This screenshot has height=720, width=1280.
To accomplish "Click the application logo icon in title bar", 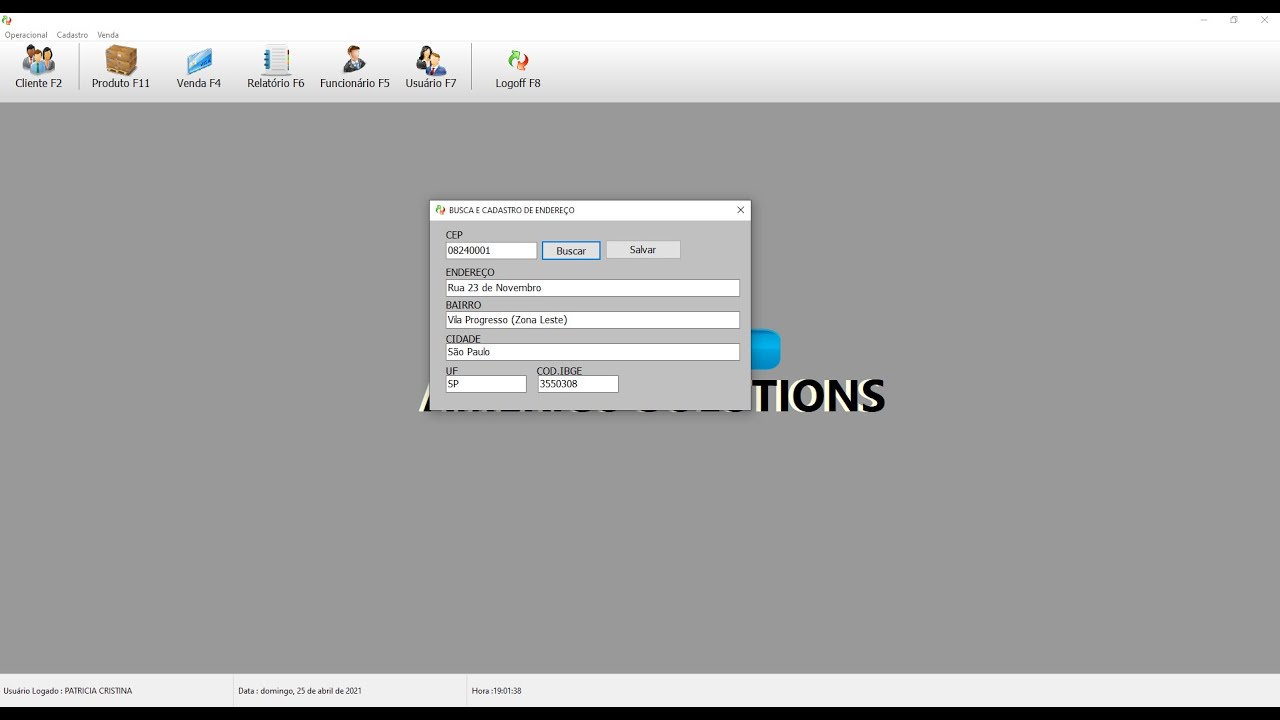I will (x=7, y=20).
